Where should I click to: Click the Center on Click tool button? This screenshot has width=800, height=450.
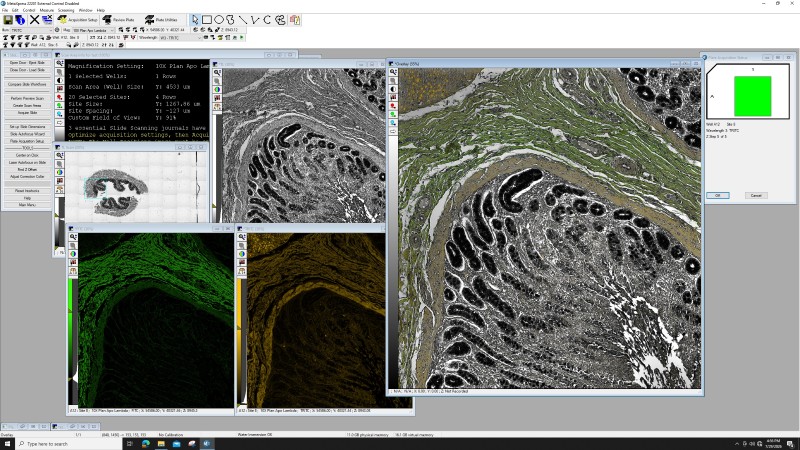pyautogui.click(x=27, y=155)
